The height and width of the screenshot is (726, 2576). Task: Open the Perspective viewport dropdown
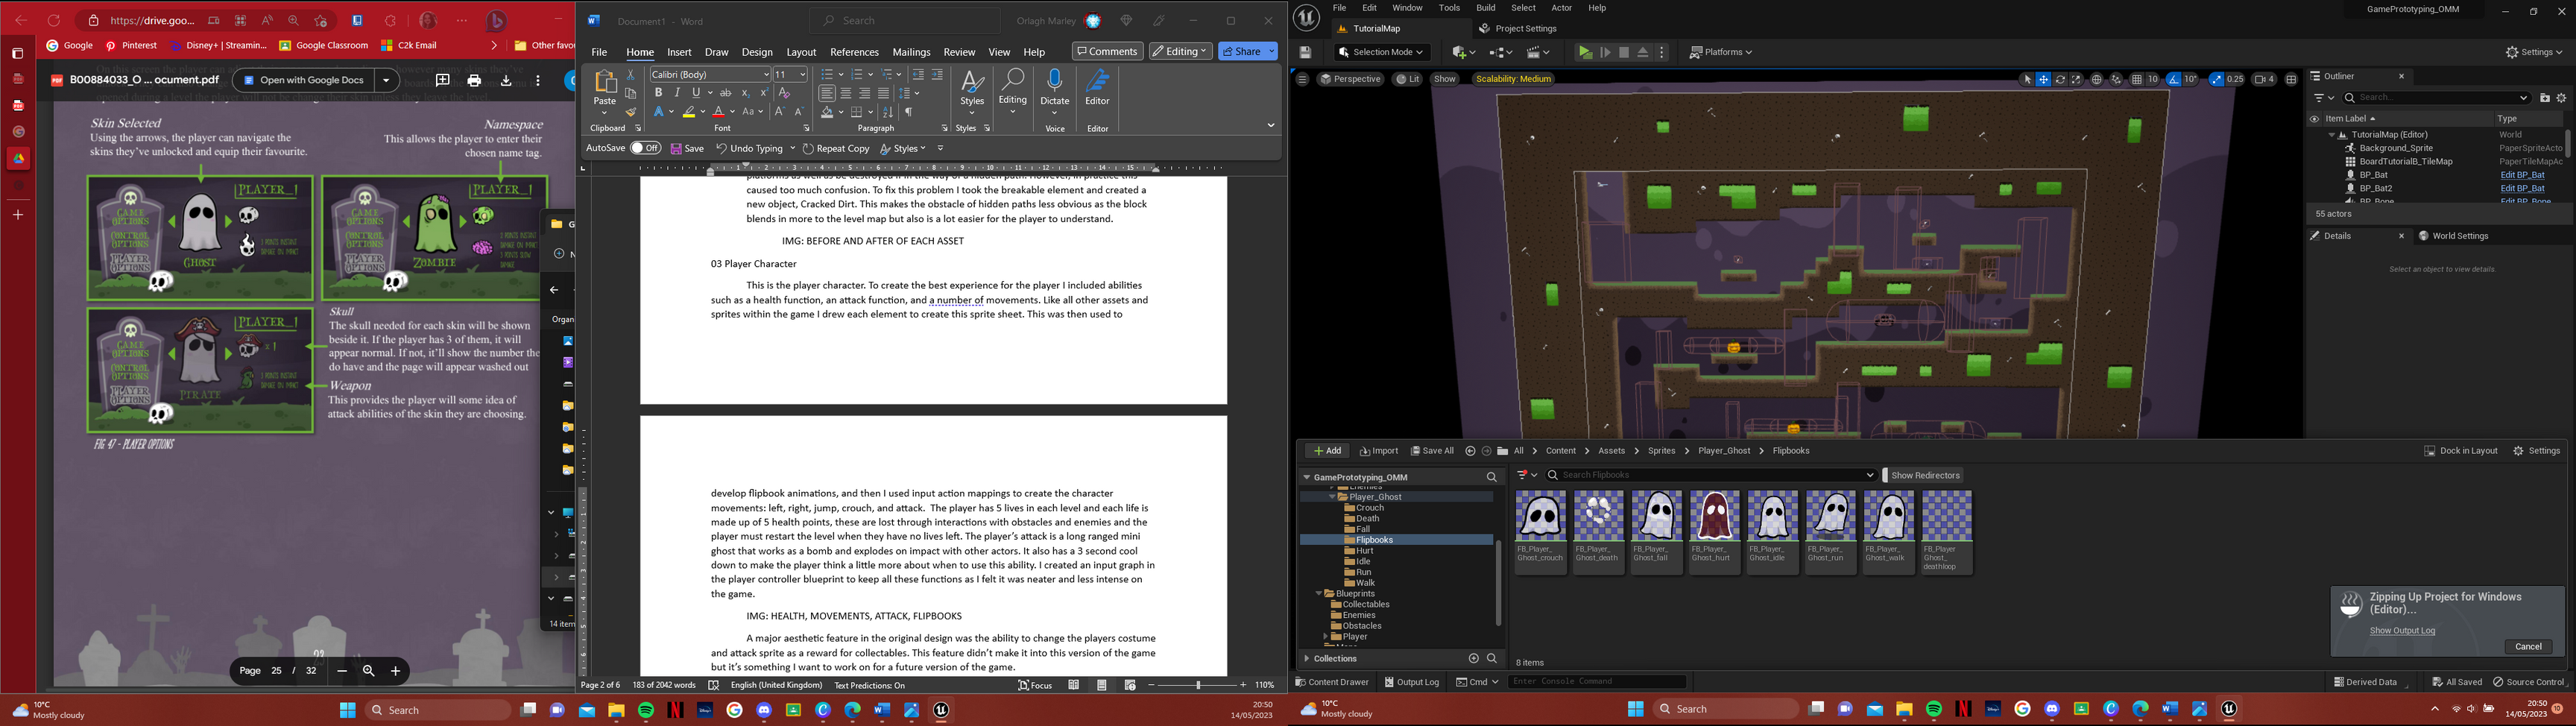(x=1350, y=79)
